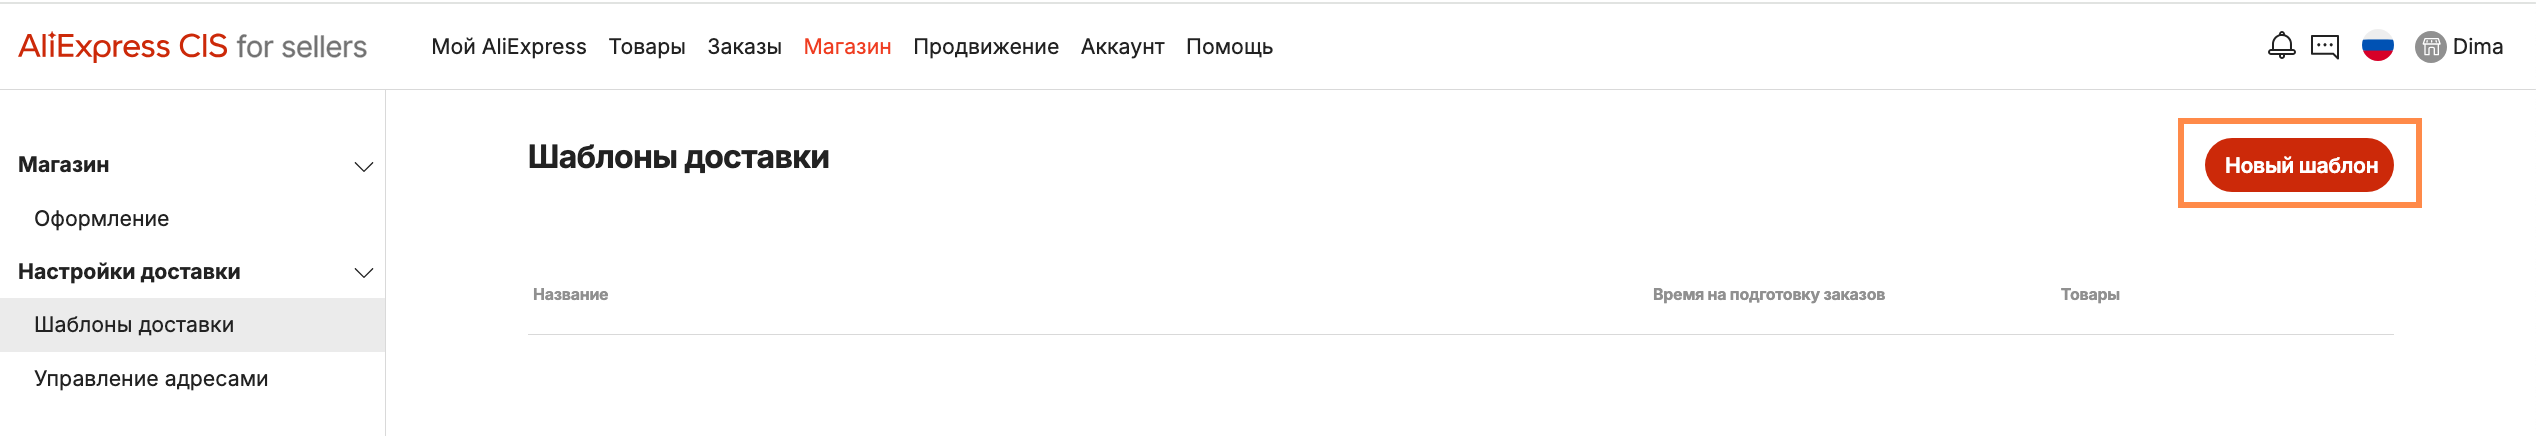Open the messages chat icon
The width and height of the screenshot is (2536, 436).
point(2325,46)
